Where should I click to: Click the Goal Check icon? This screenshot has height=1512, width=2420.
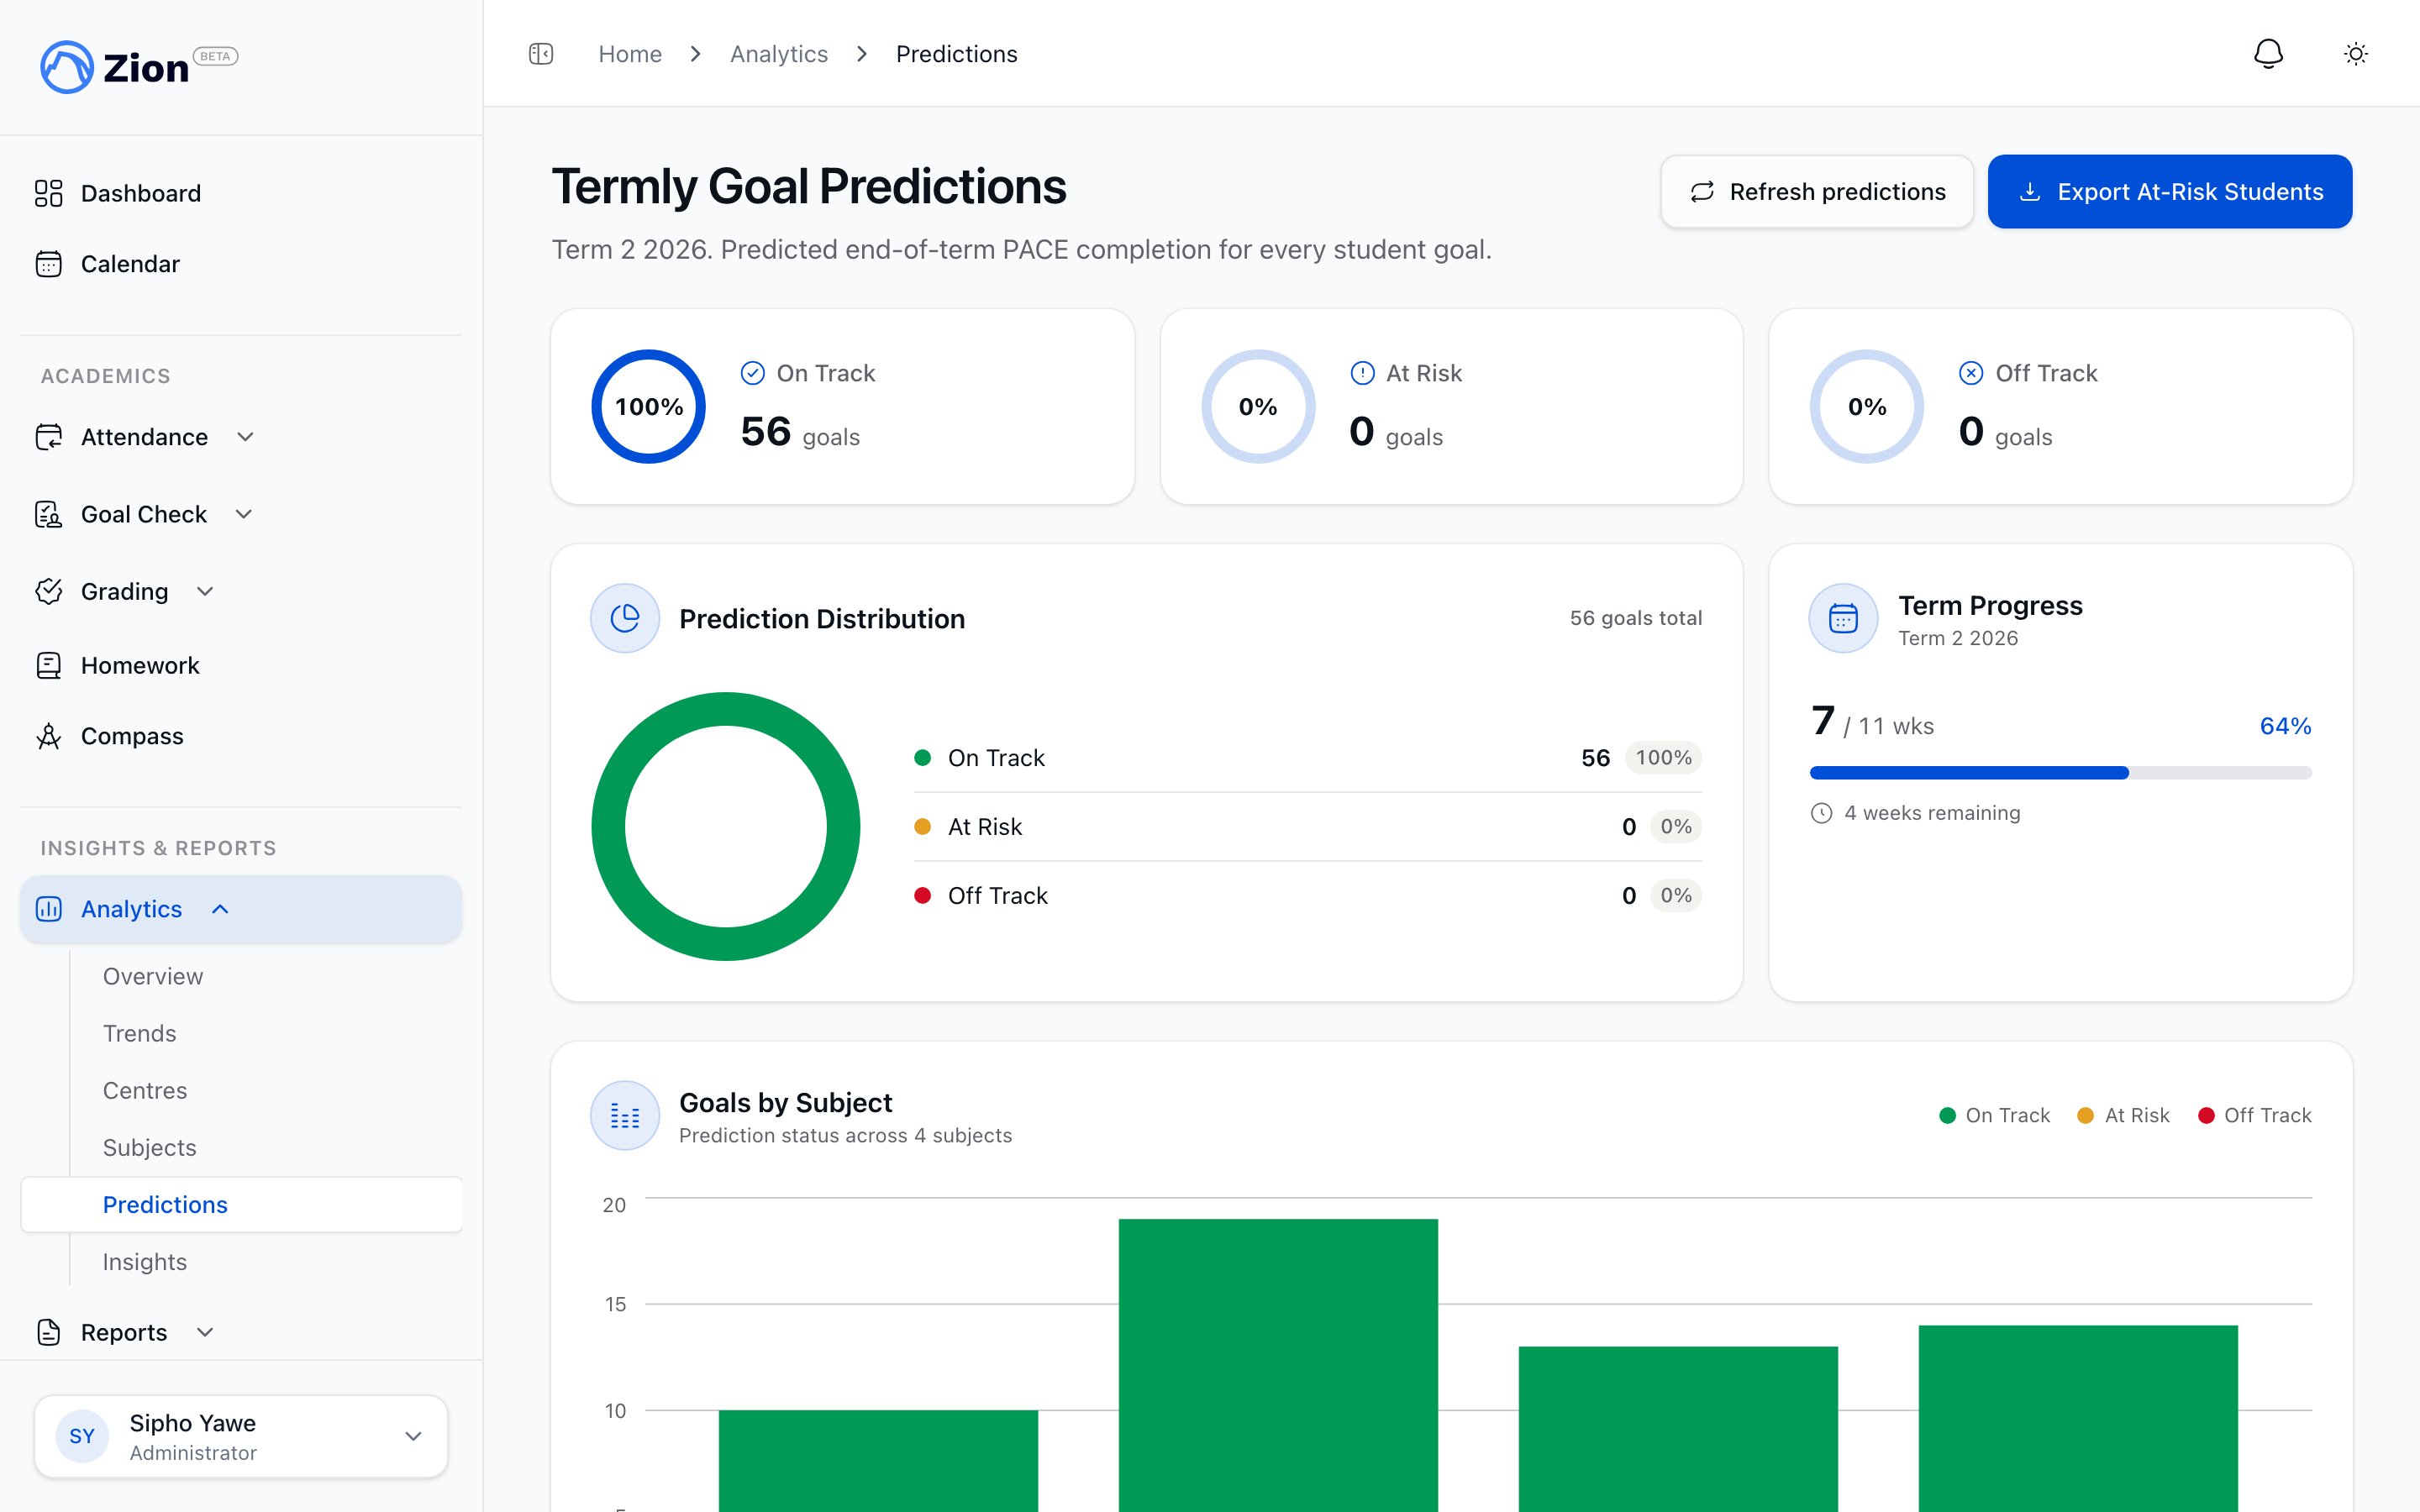pos(48,514)
